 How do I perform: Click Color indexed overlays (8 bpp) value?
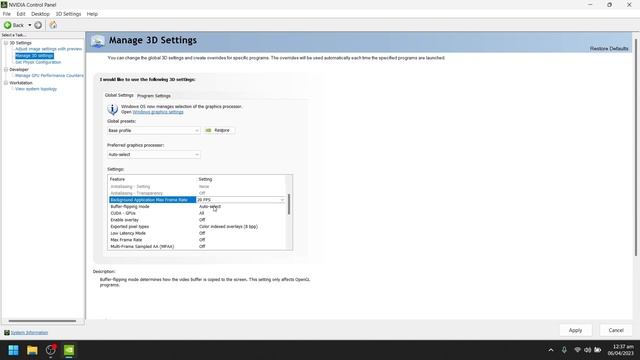[x=228, y=227]
